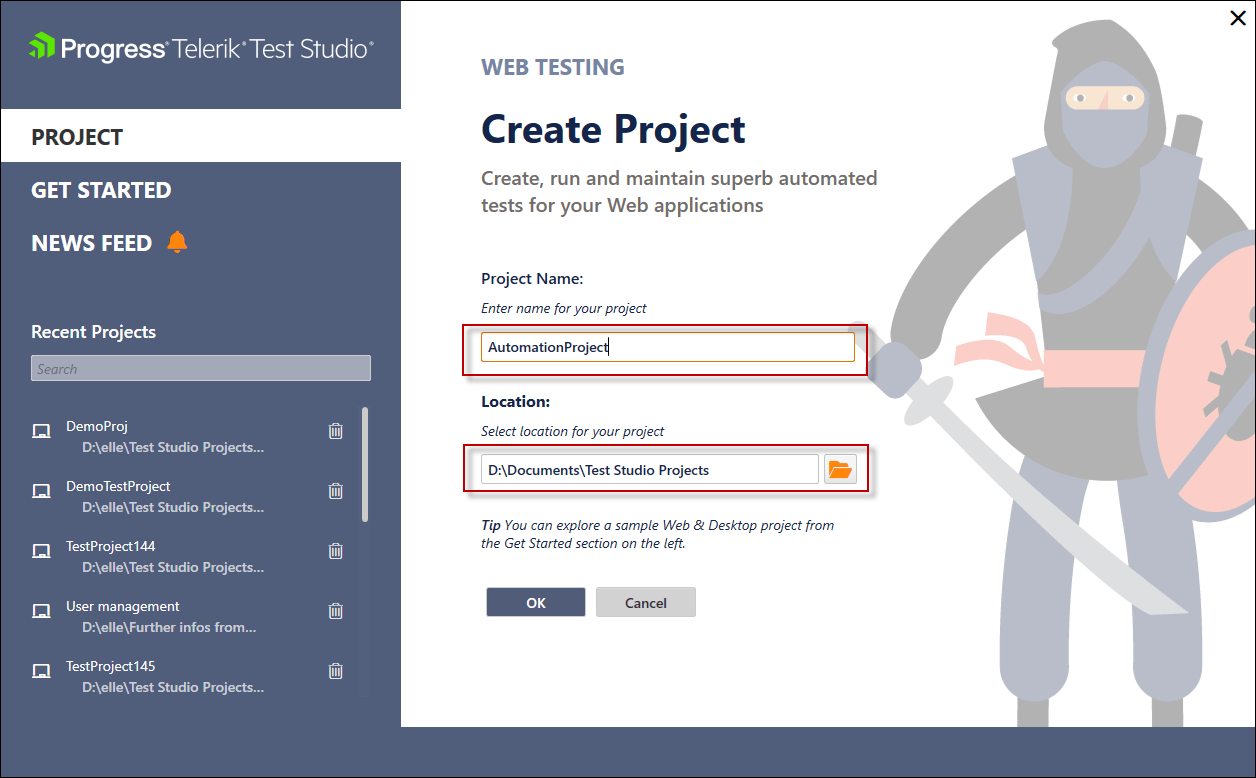The width and height of the screenshot is (1256, 778).
Task: Delete DemoProj from recent projects
Action: click(x=336, y=431)
